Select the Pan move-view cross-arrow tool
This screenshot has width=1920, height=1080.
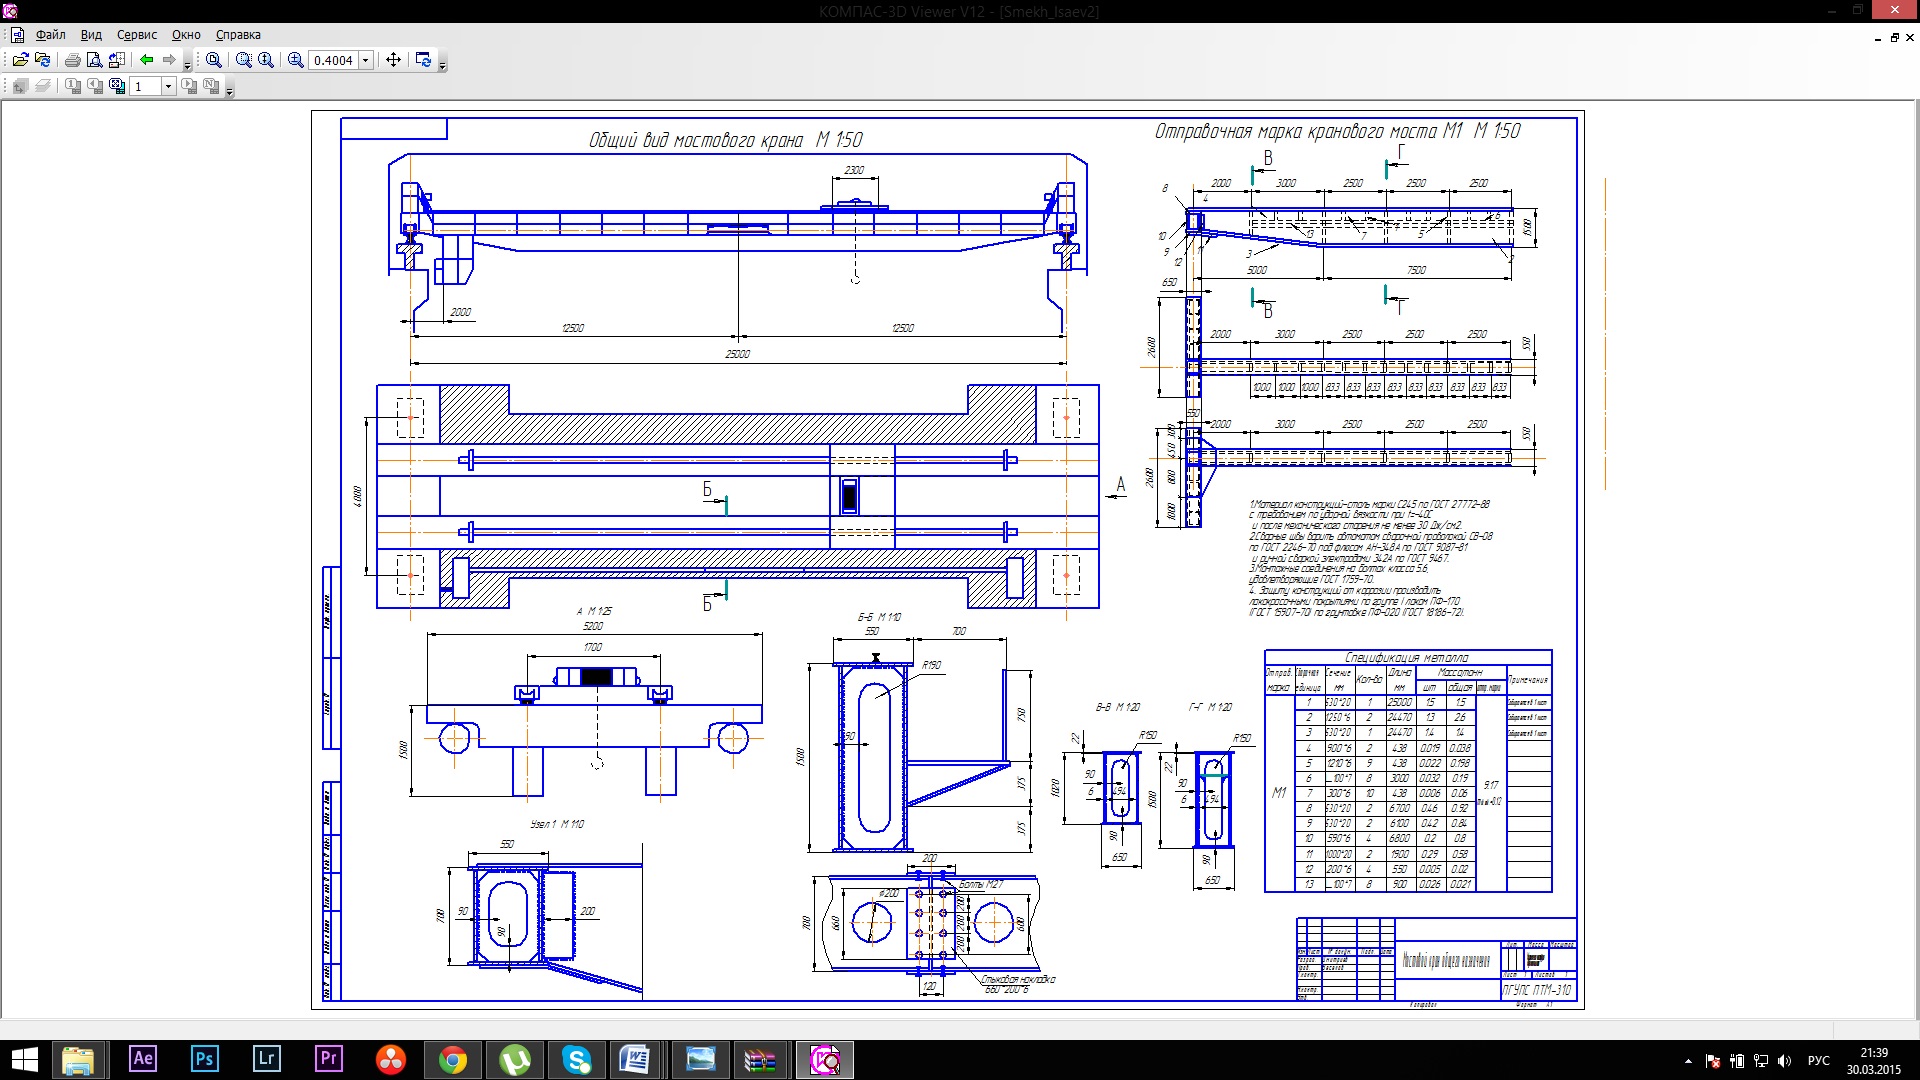pyautogui.click(x=393, y=60)
